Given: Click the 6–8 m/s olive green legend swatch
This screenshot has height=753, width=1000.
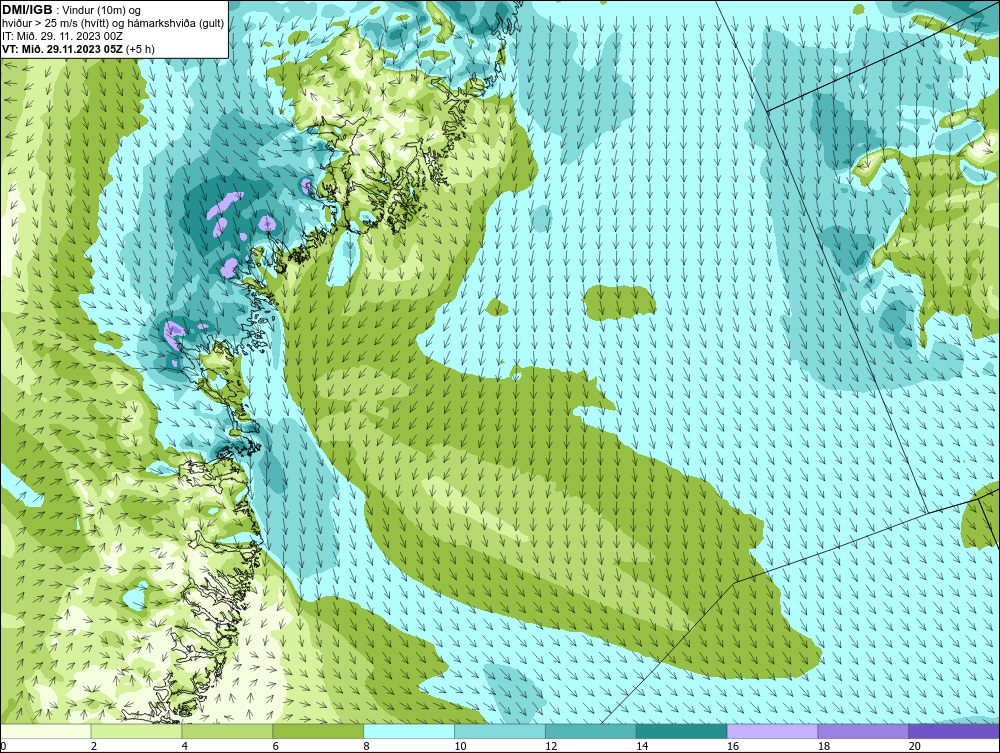Looking at the screenshot, I should [x=318, y=731].
